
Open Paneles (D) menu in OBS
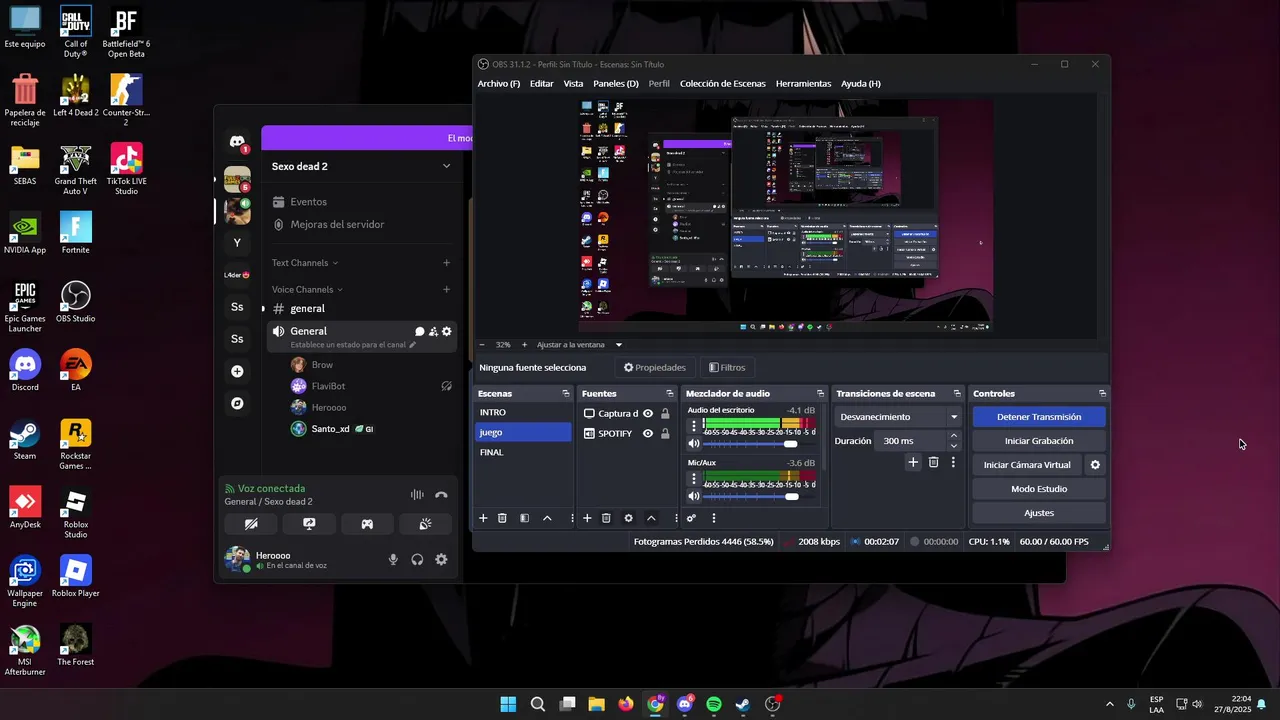(616, 84)
